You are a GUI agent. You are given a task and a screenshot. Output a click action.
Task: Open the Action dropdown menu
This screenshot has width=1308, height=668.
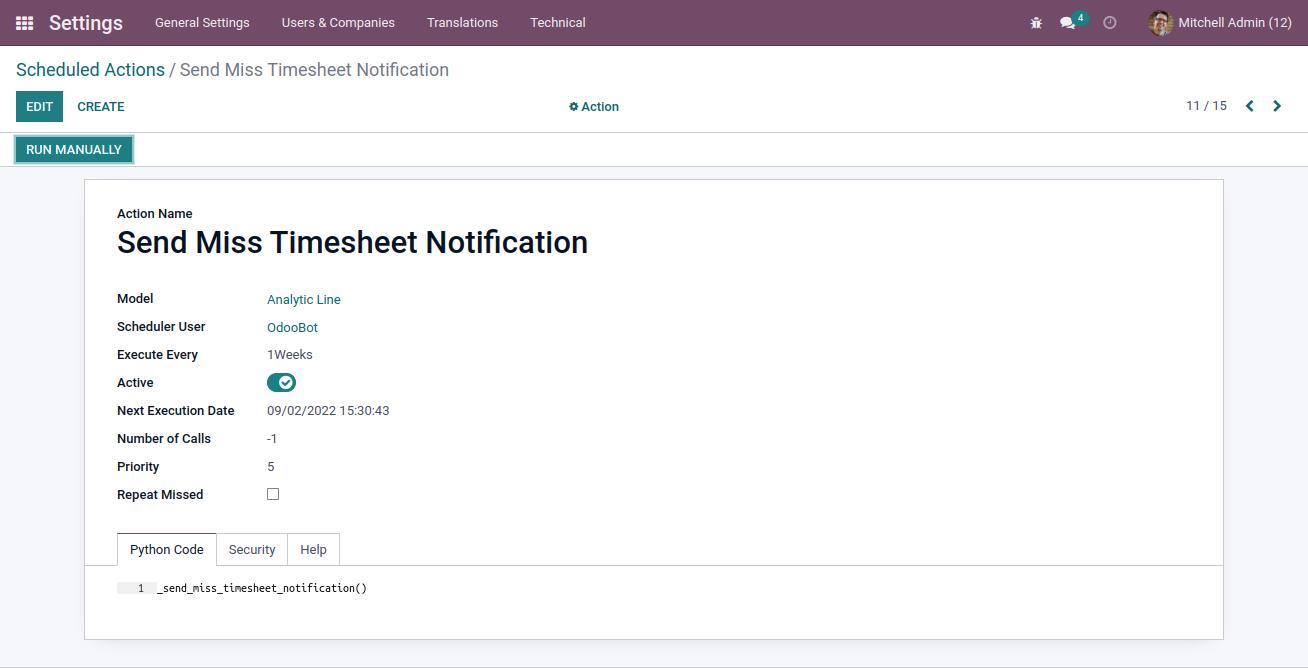(x=594, y=107)
